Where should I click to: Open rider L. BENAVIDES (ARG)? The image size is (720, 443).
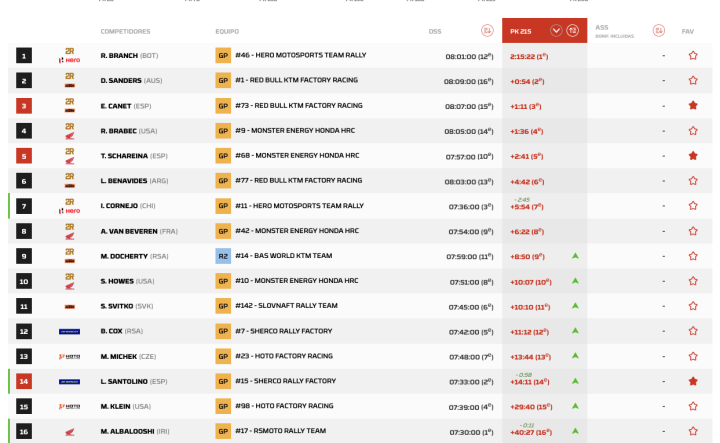point(134,181)
